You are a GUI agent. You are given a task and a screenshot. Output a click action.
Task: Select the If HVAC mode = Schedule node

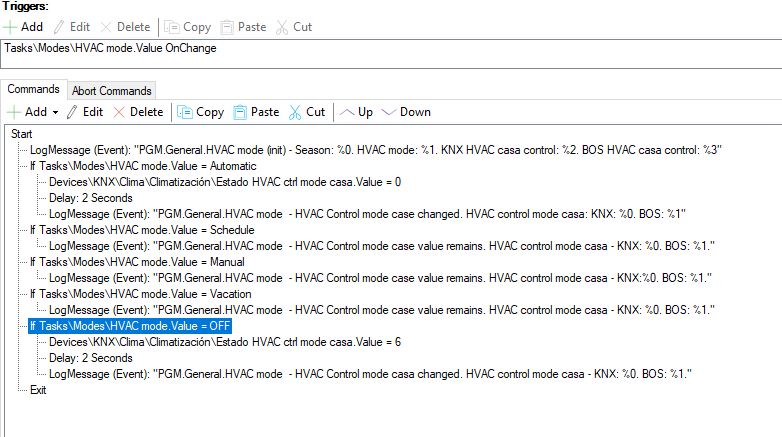pyautogui.click(x=141, y=230)
